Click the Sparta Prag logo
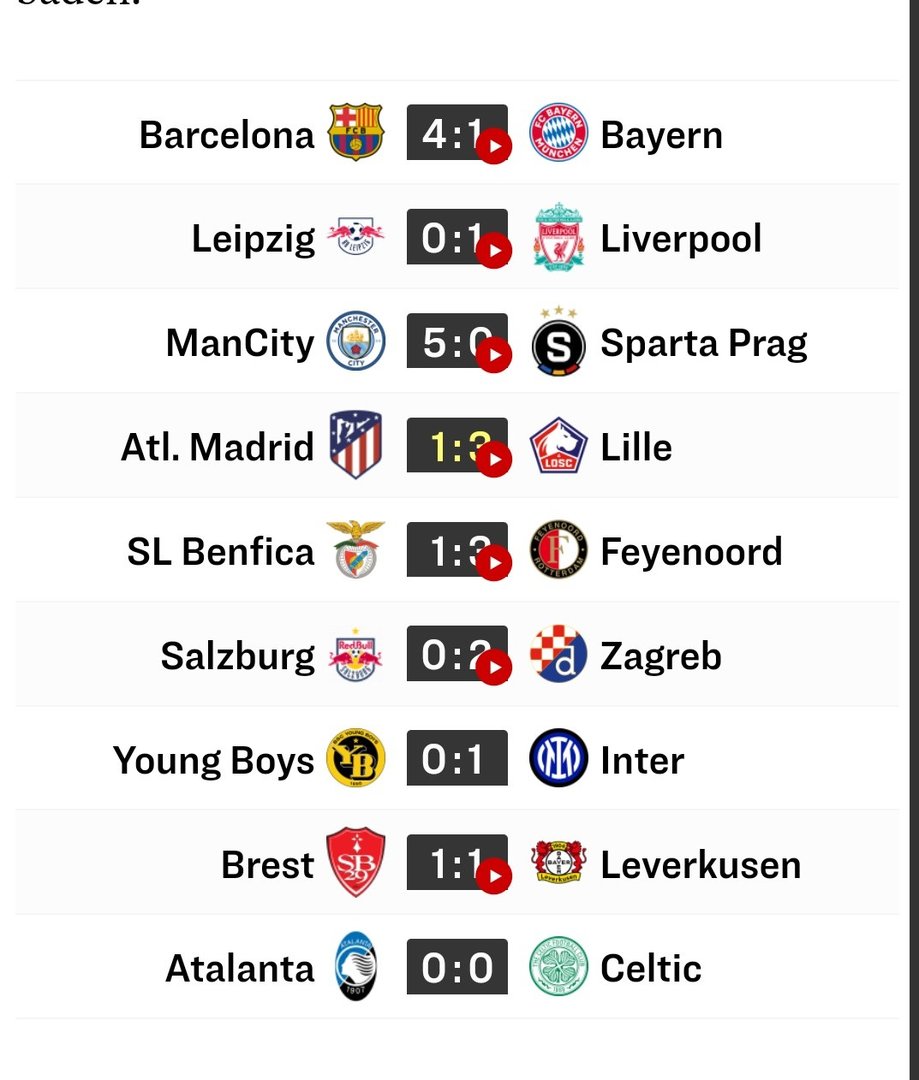Image resolution: width=919 pixels, height=1080 pixels. click(x=558, y=343)
